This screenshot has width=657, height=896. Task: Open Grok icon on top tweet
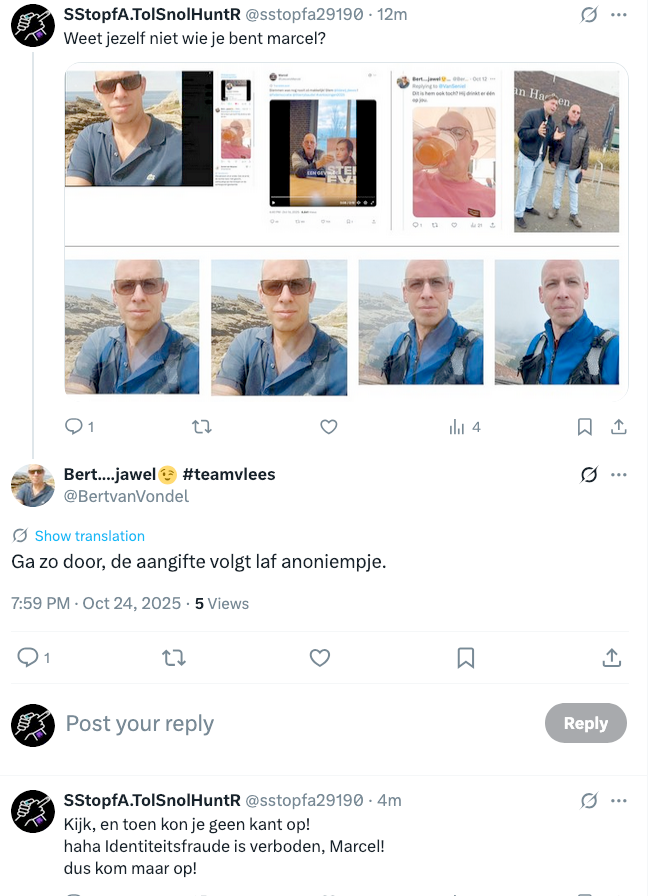pyautogui.click(x=589, y=16)
